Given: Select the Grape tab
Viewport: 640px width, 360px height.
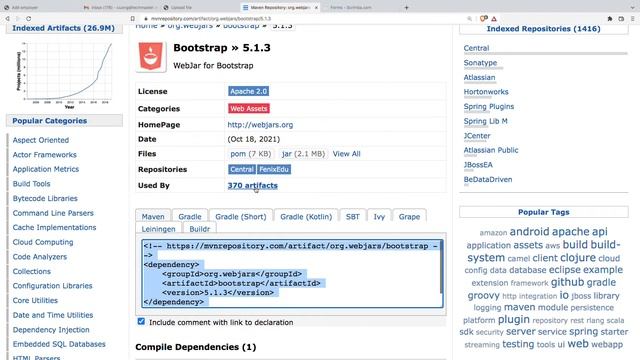Looking at the screenshot, I should [409, 216].
